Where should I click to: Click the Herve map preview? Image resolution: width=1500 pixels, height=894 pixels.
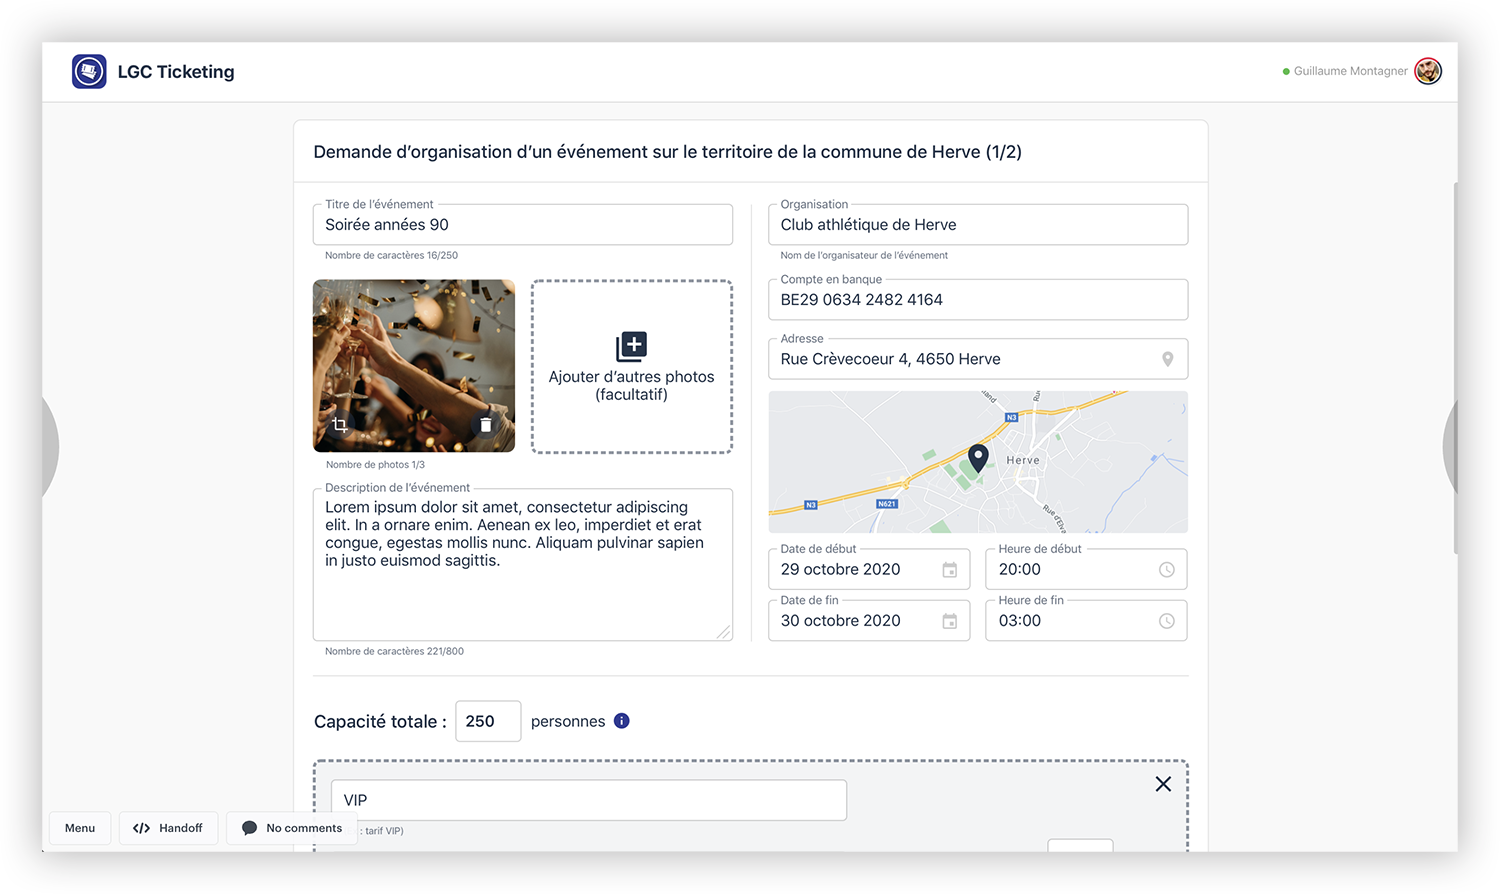(x=978, y=462)
